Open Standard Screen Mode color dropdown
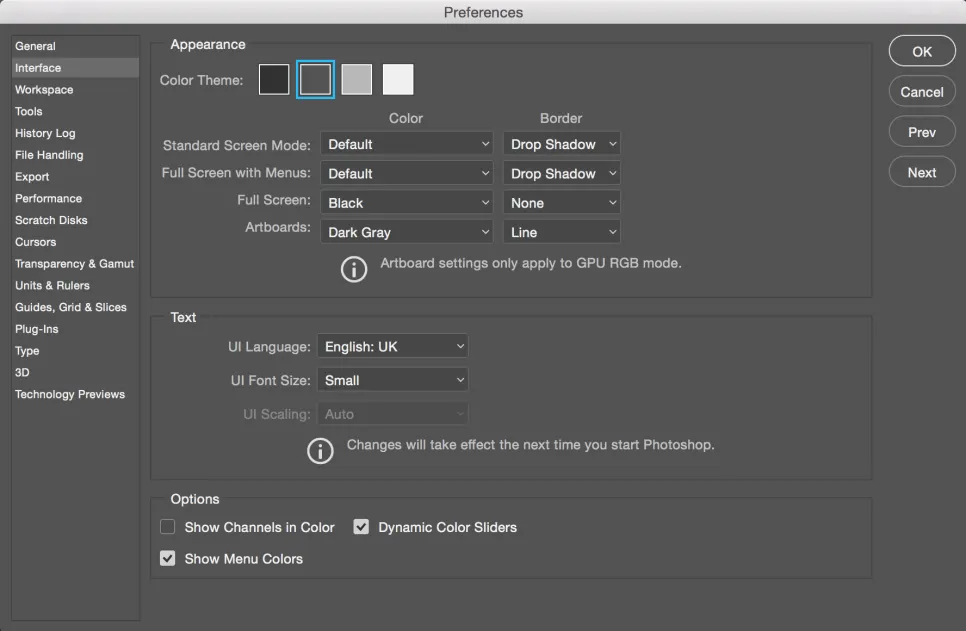966x631 pixels. 407,144
